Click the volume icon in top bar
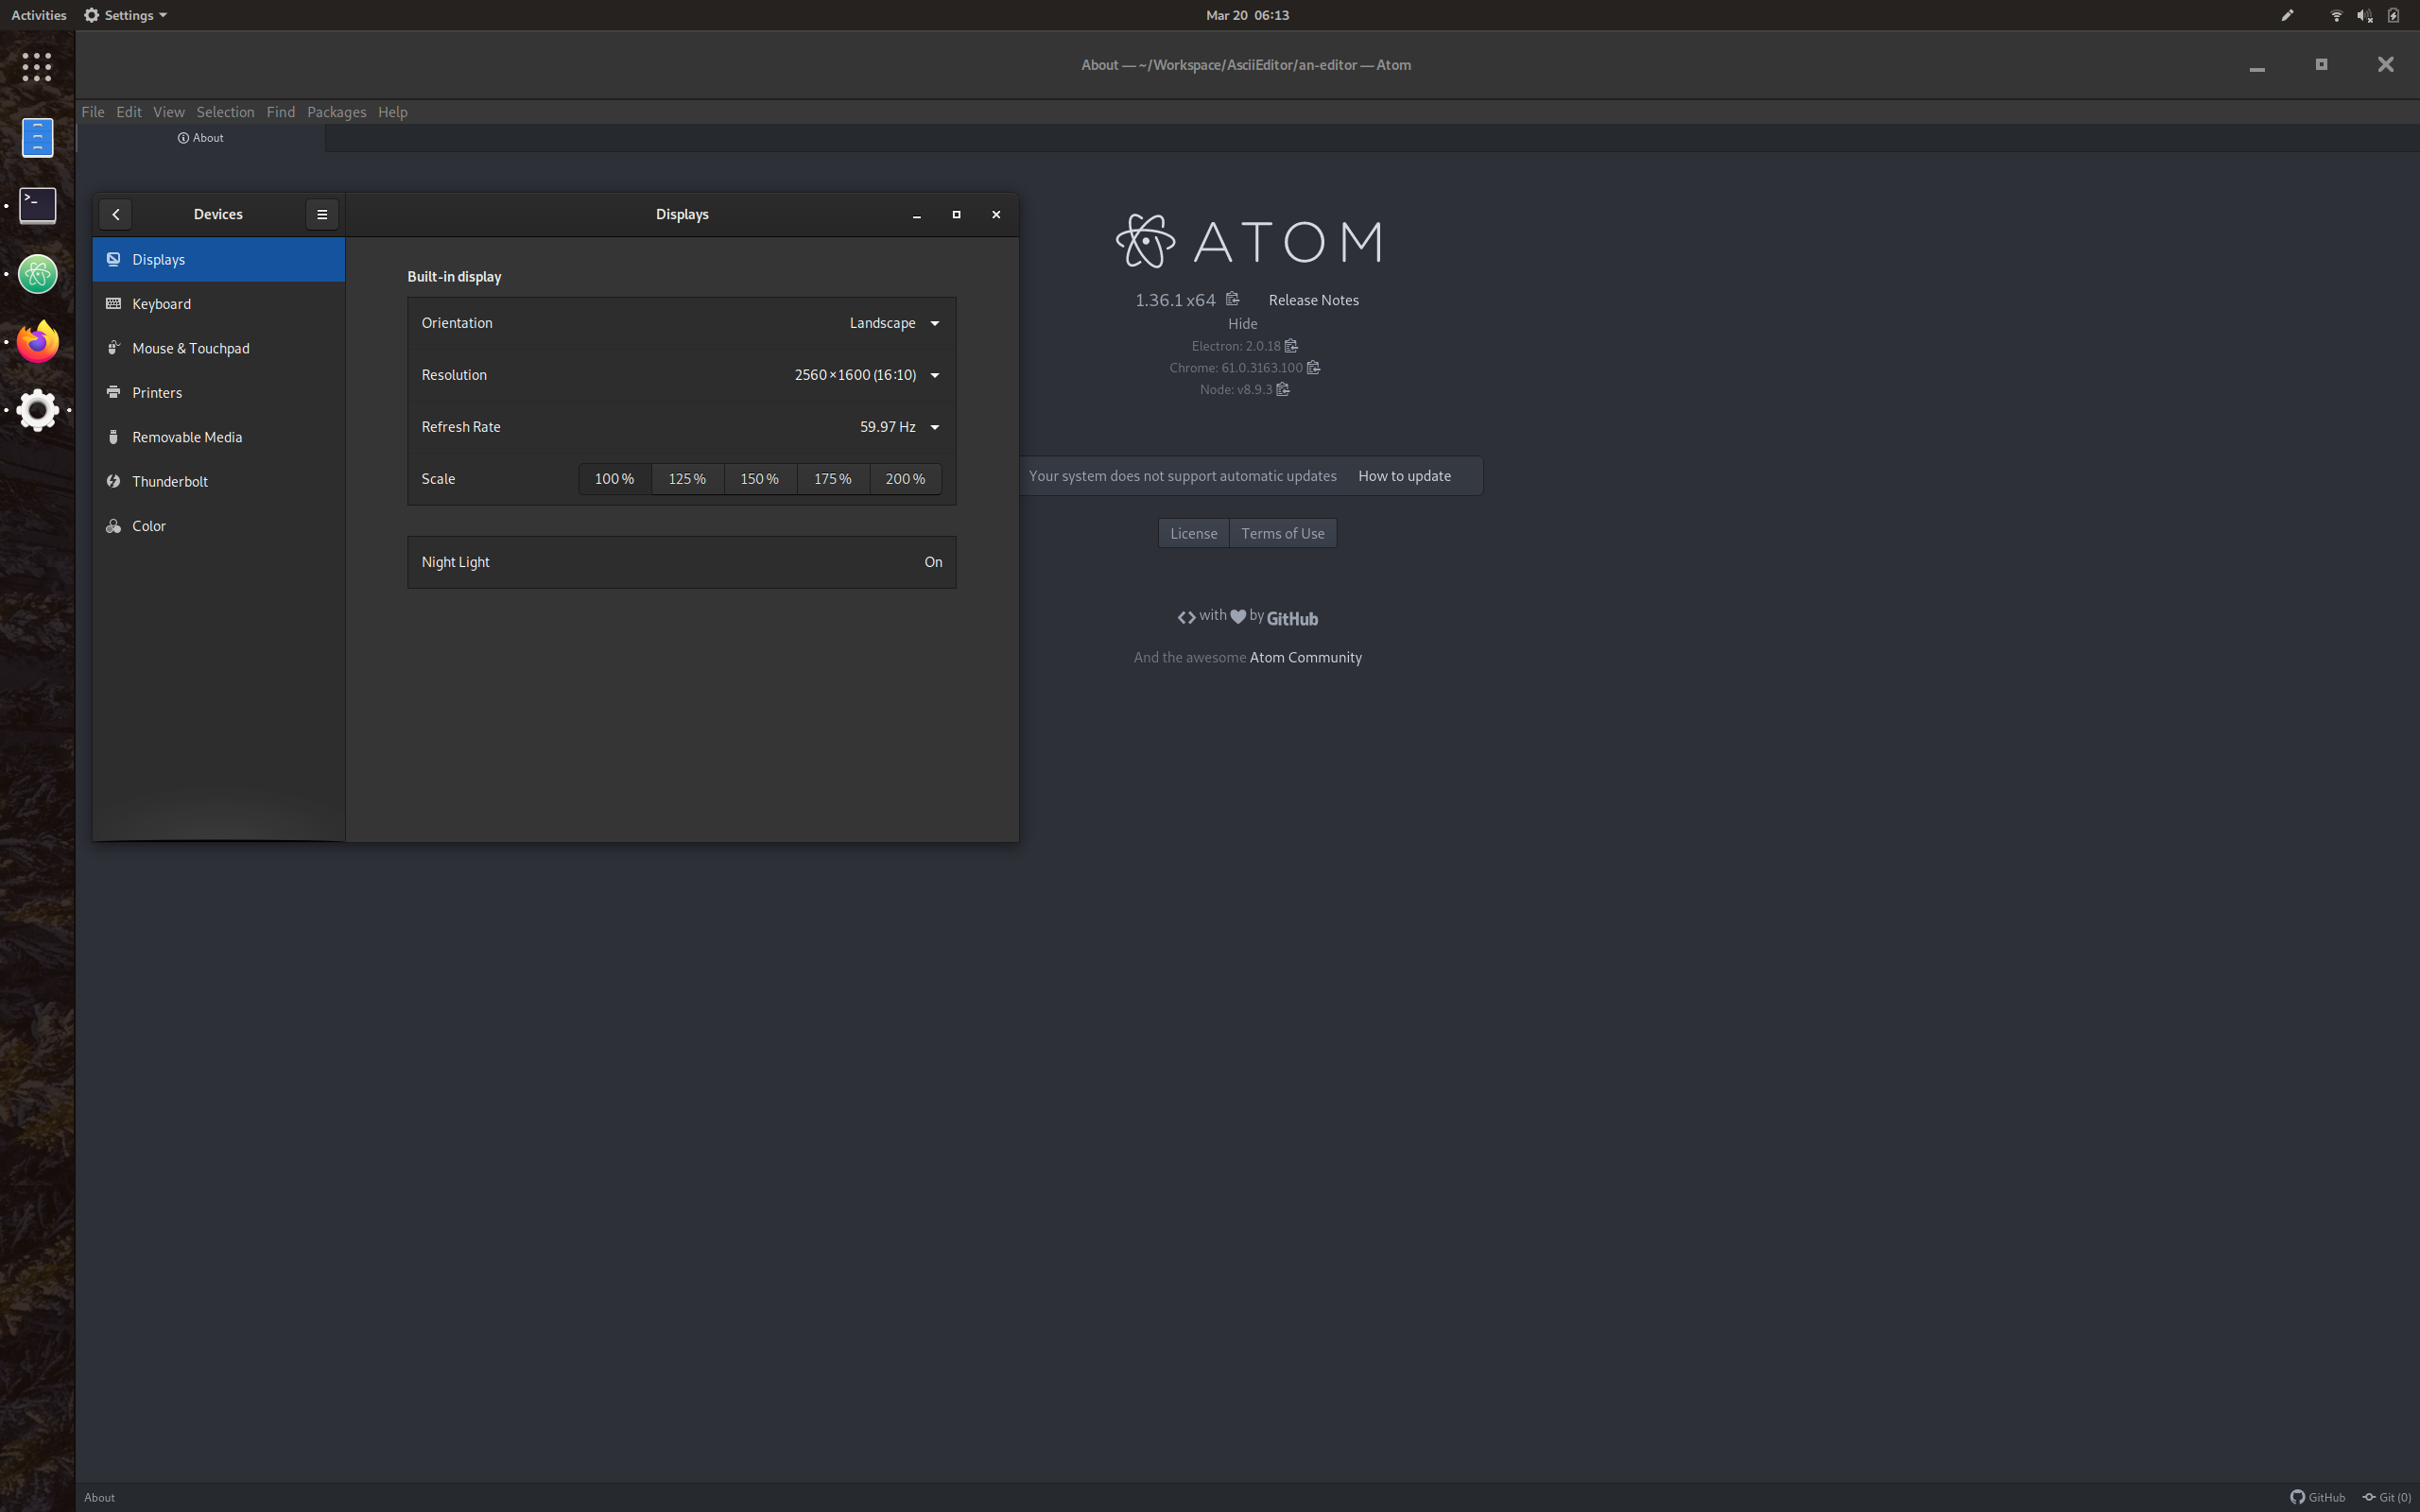The image size is (2420, 1512). pos(2364,15)
